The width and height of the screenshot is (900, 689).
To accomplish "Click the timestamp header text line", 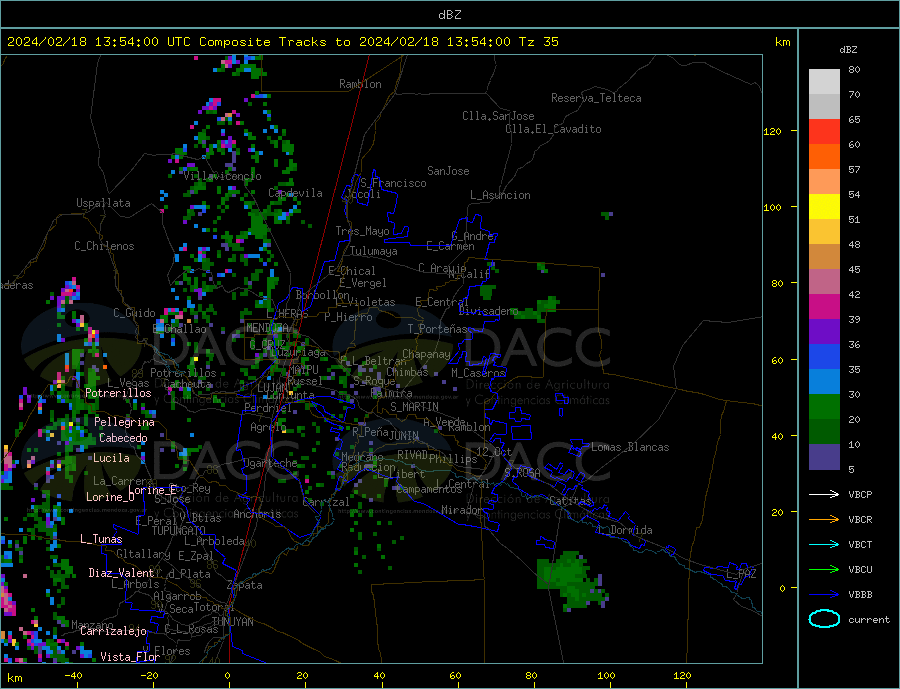I will click(x=282, y=42).
